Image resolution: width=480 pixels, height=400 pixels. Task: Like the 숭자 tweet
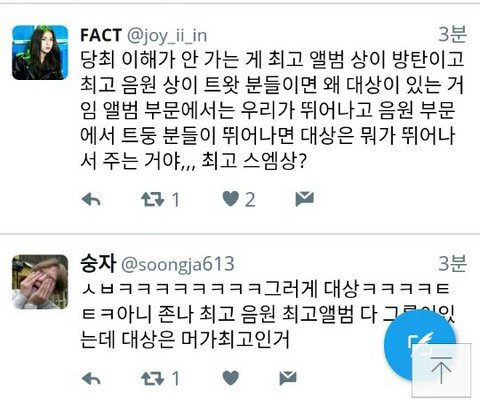click(x=231, y=378)
